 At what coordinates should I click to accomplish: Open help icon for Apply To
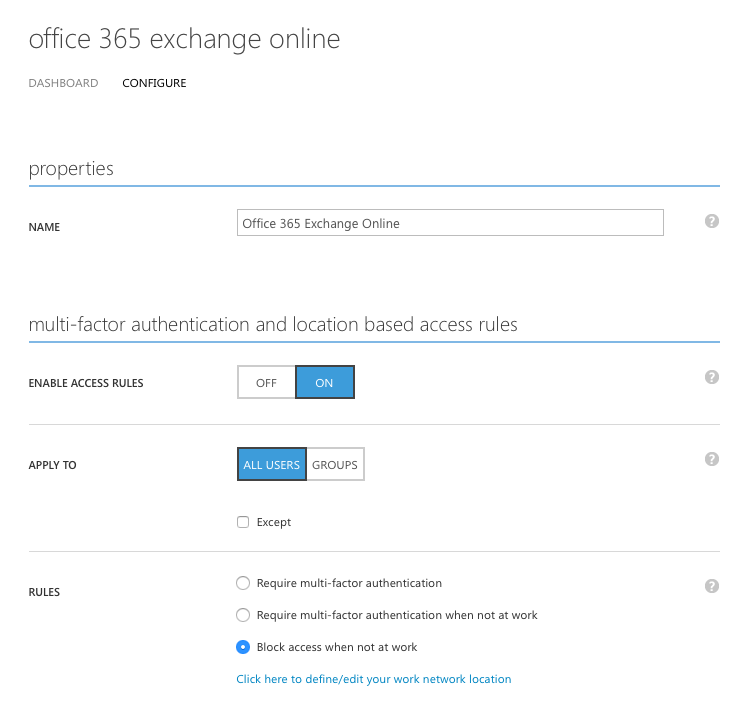pos(712,459)
